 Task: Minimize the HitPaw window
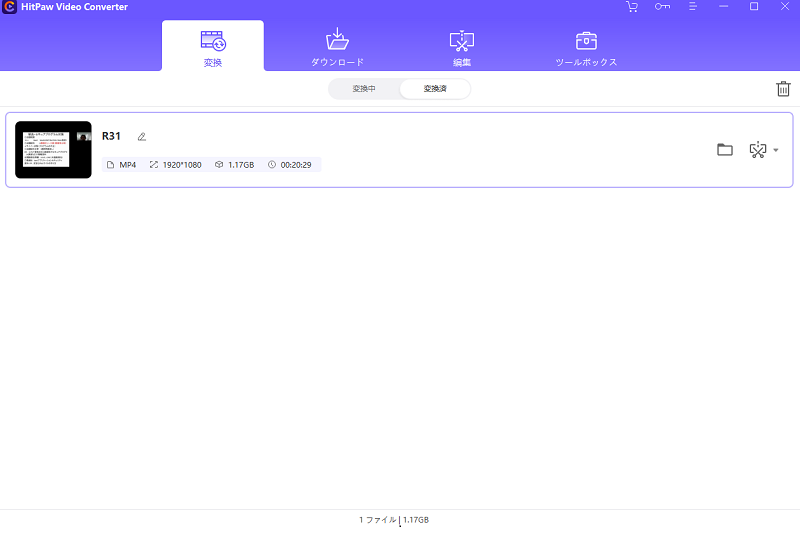(x=723, y=7)
